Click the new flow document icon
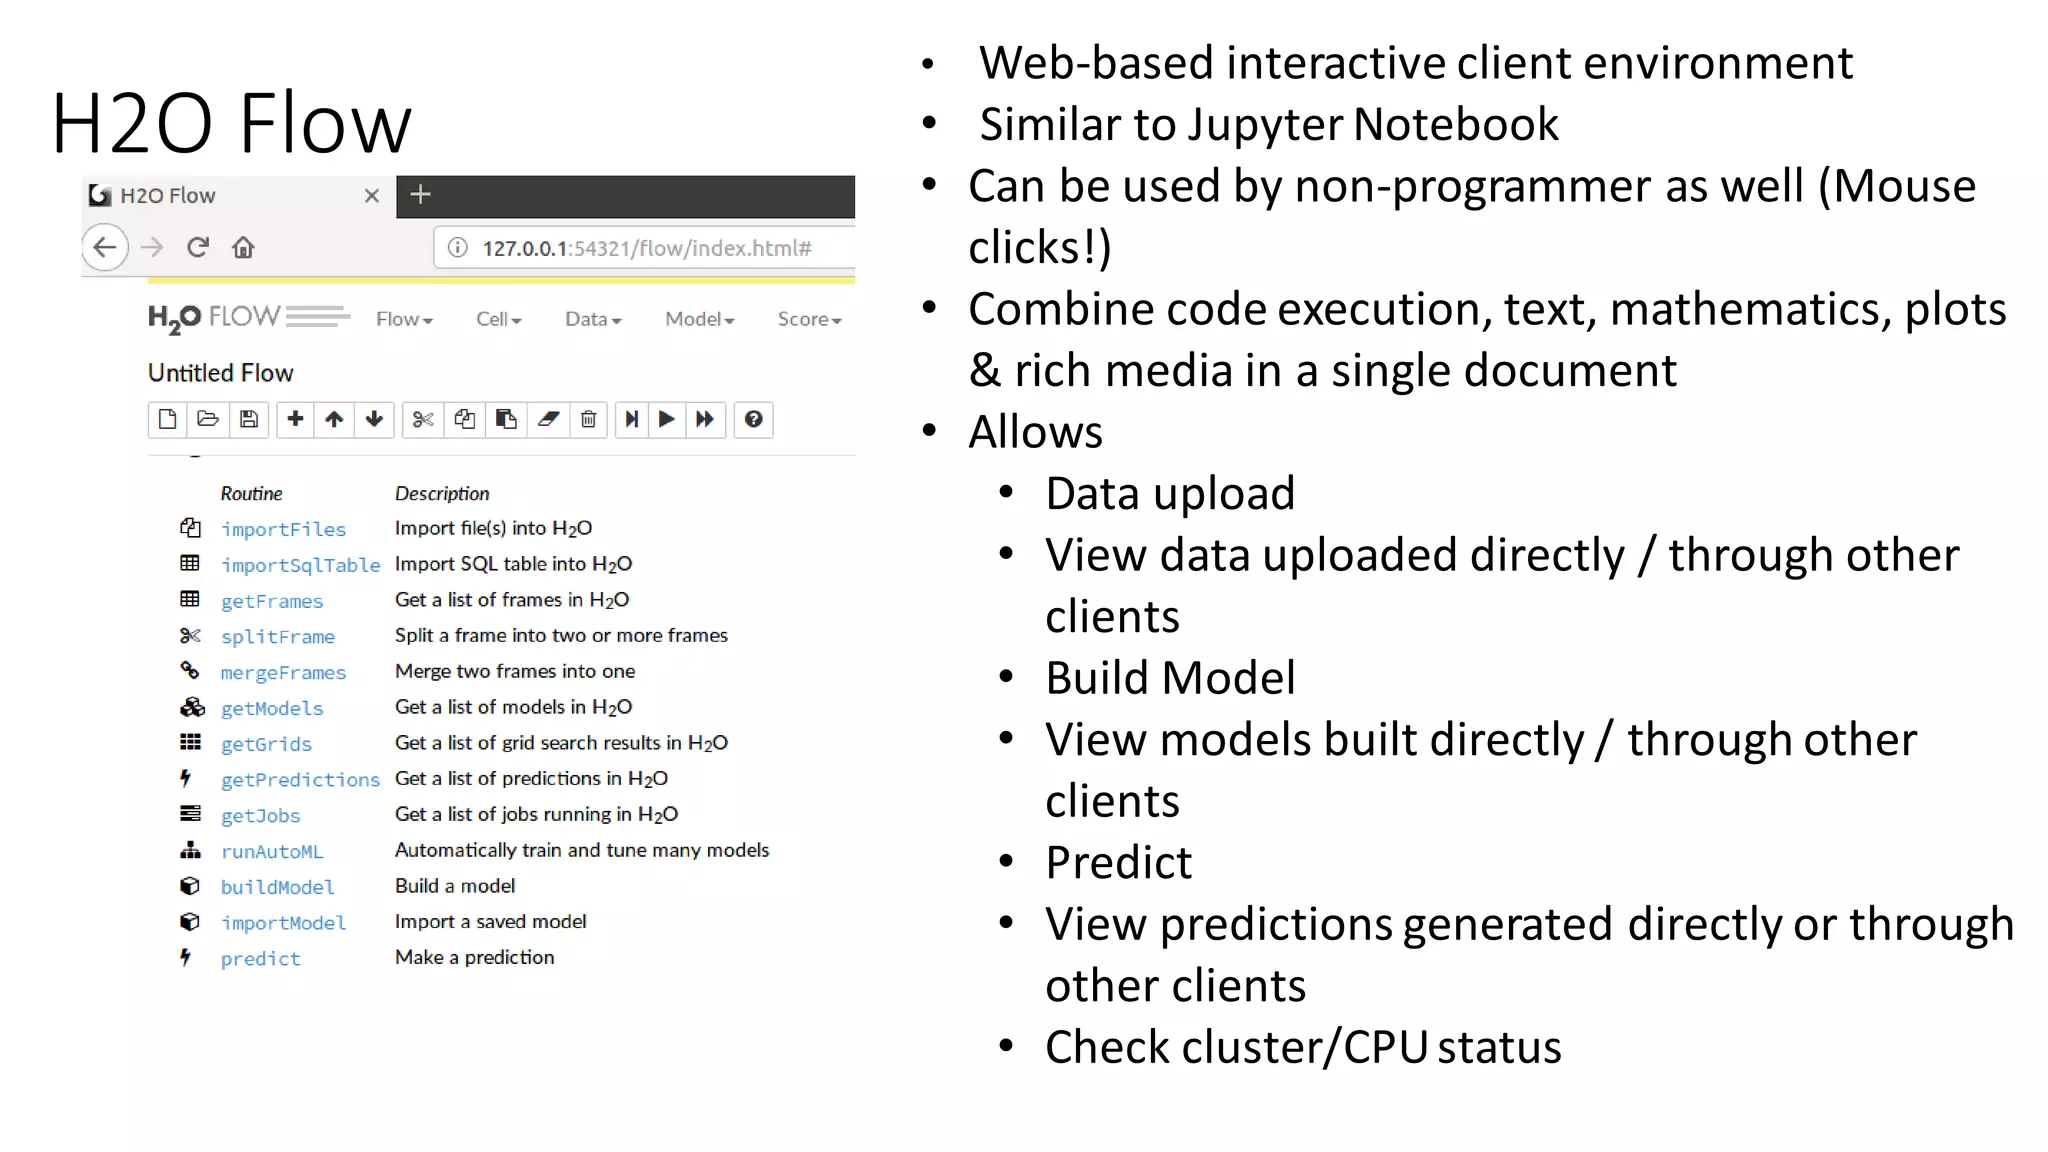This screenshot has width=2048, height=1152. [168, 419]
